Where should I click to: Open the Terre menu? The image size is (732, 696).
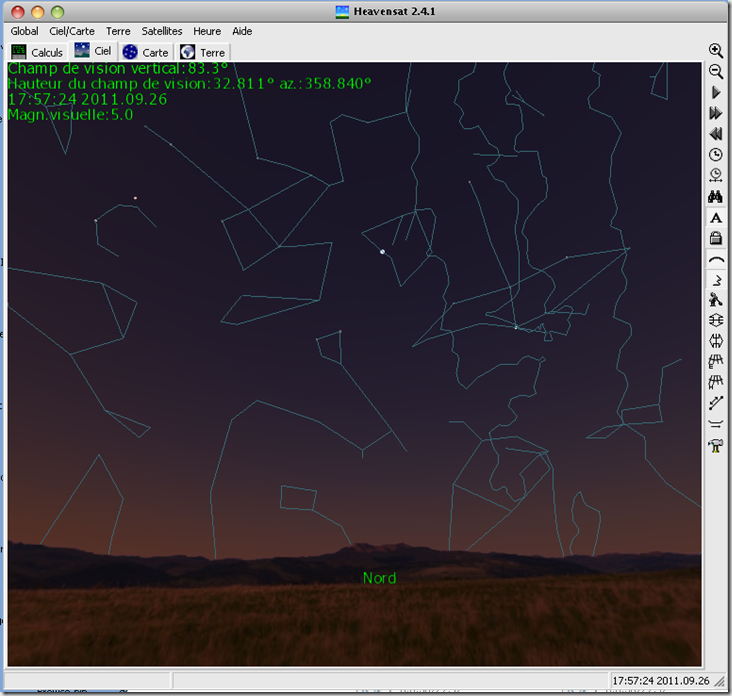point(118,31)
